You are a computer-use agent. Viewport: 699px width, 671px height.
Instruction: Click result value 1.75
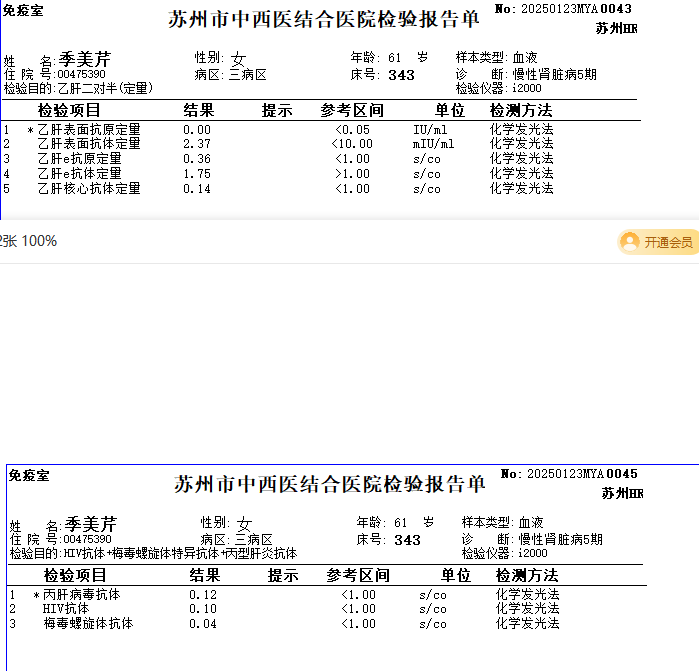(x=197, y=174)
